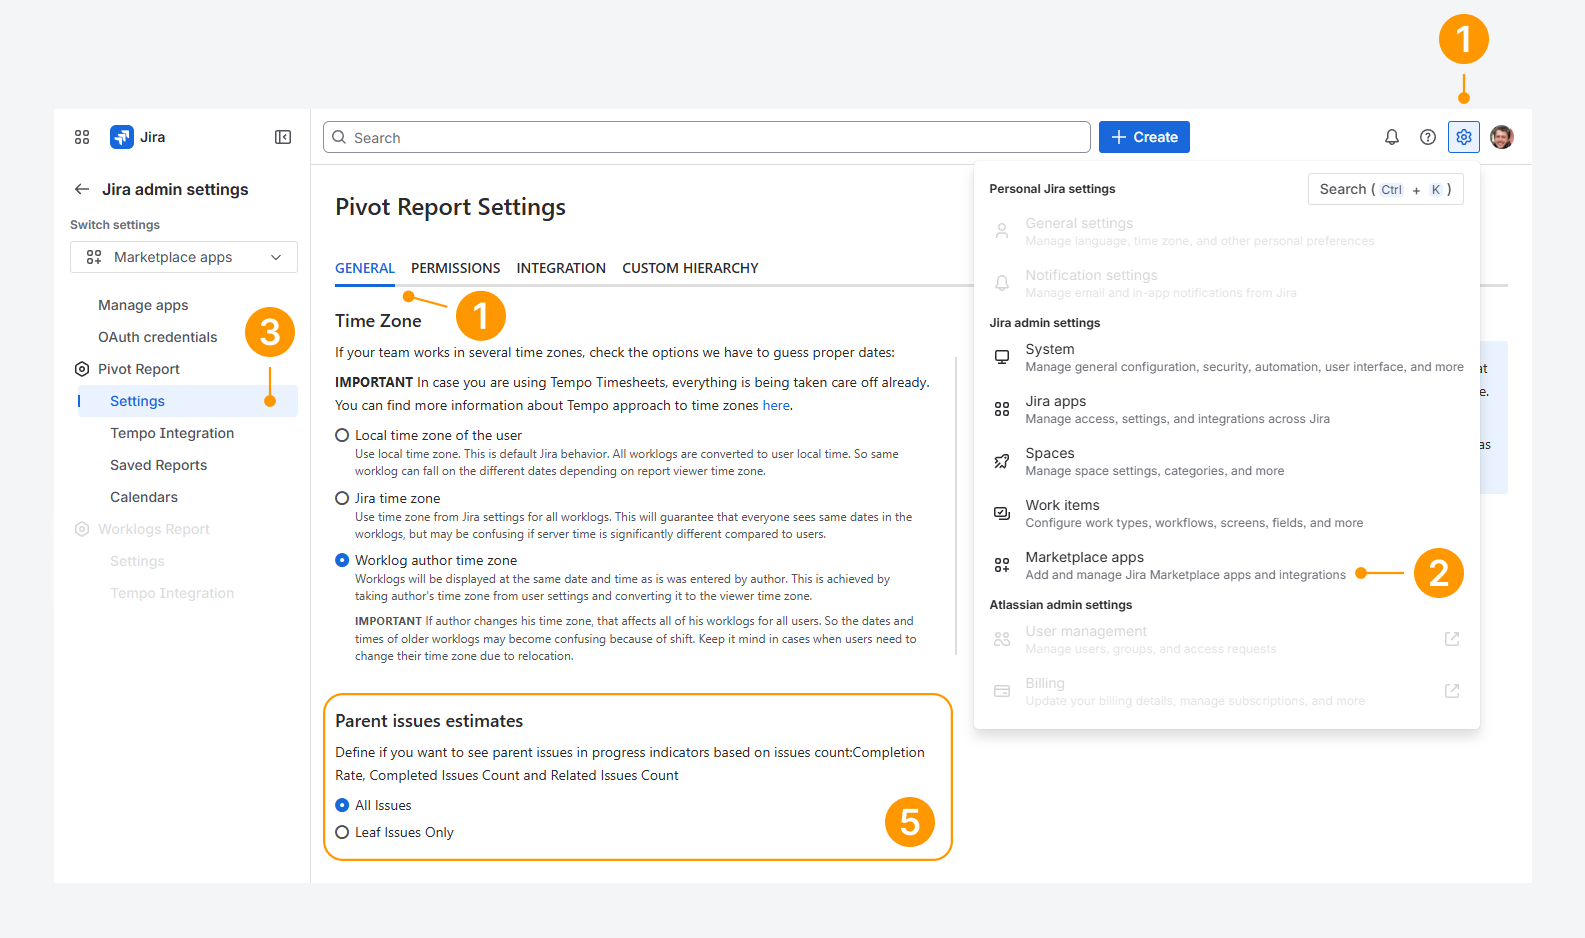Open the user profile avatar
The height and width of the screenshot is (938, 1585).
point(1502,137)
